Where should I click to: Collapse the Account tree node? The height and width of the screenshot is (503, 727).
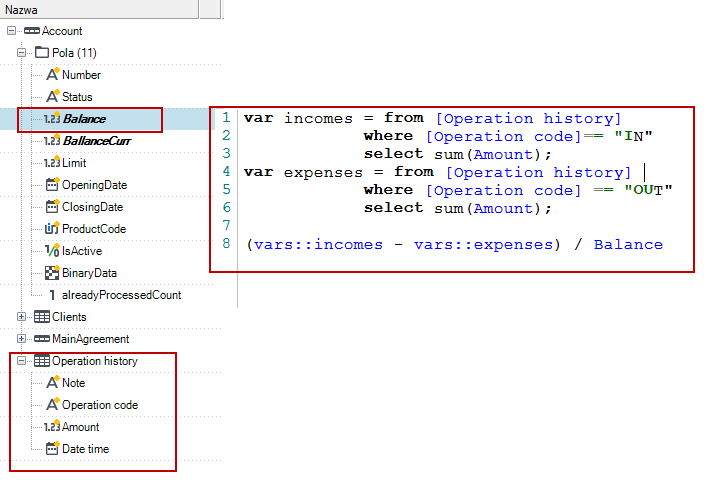coord(12,31)
